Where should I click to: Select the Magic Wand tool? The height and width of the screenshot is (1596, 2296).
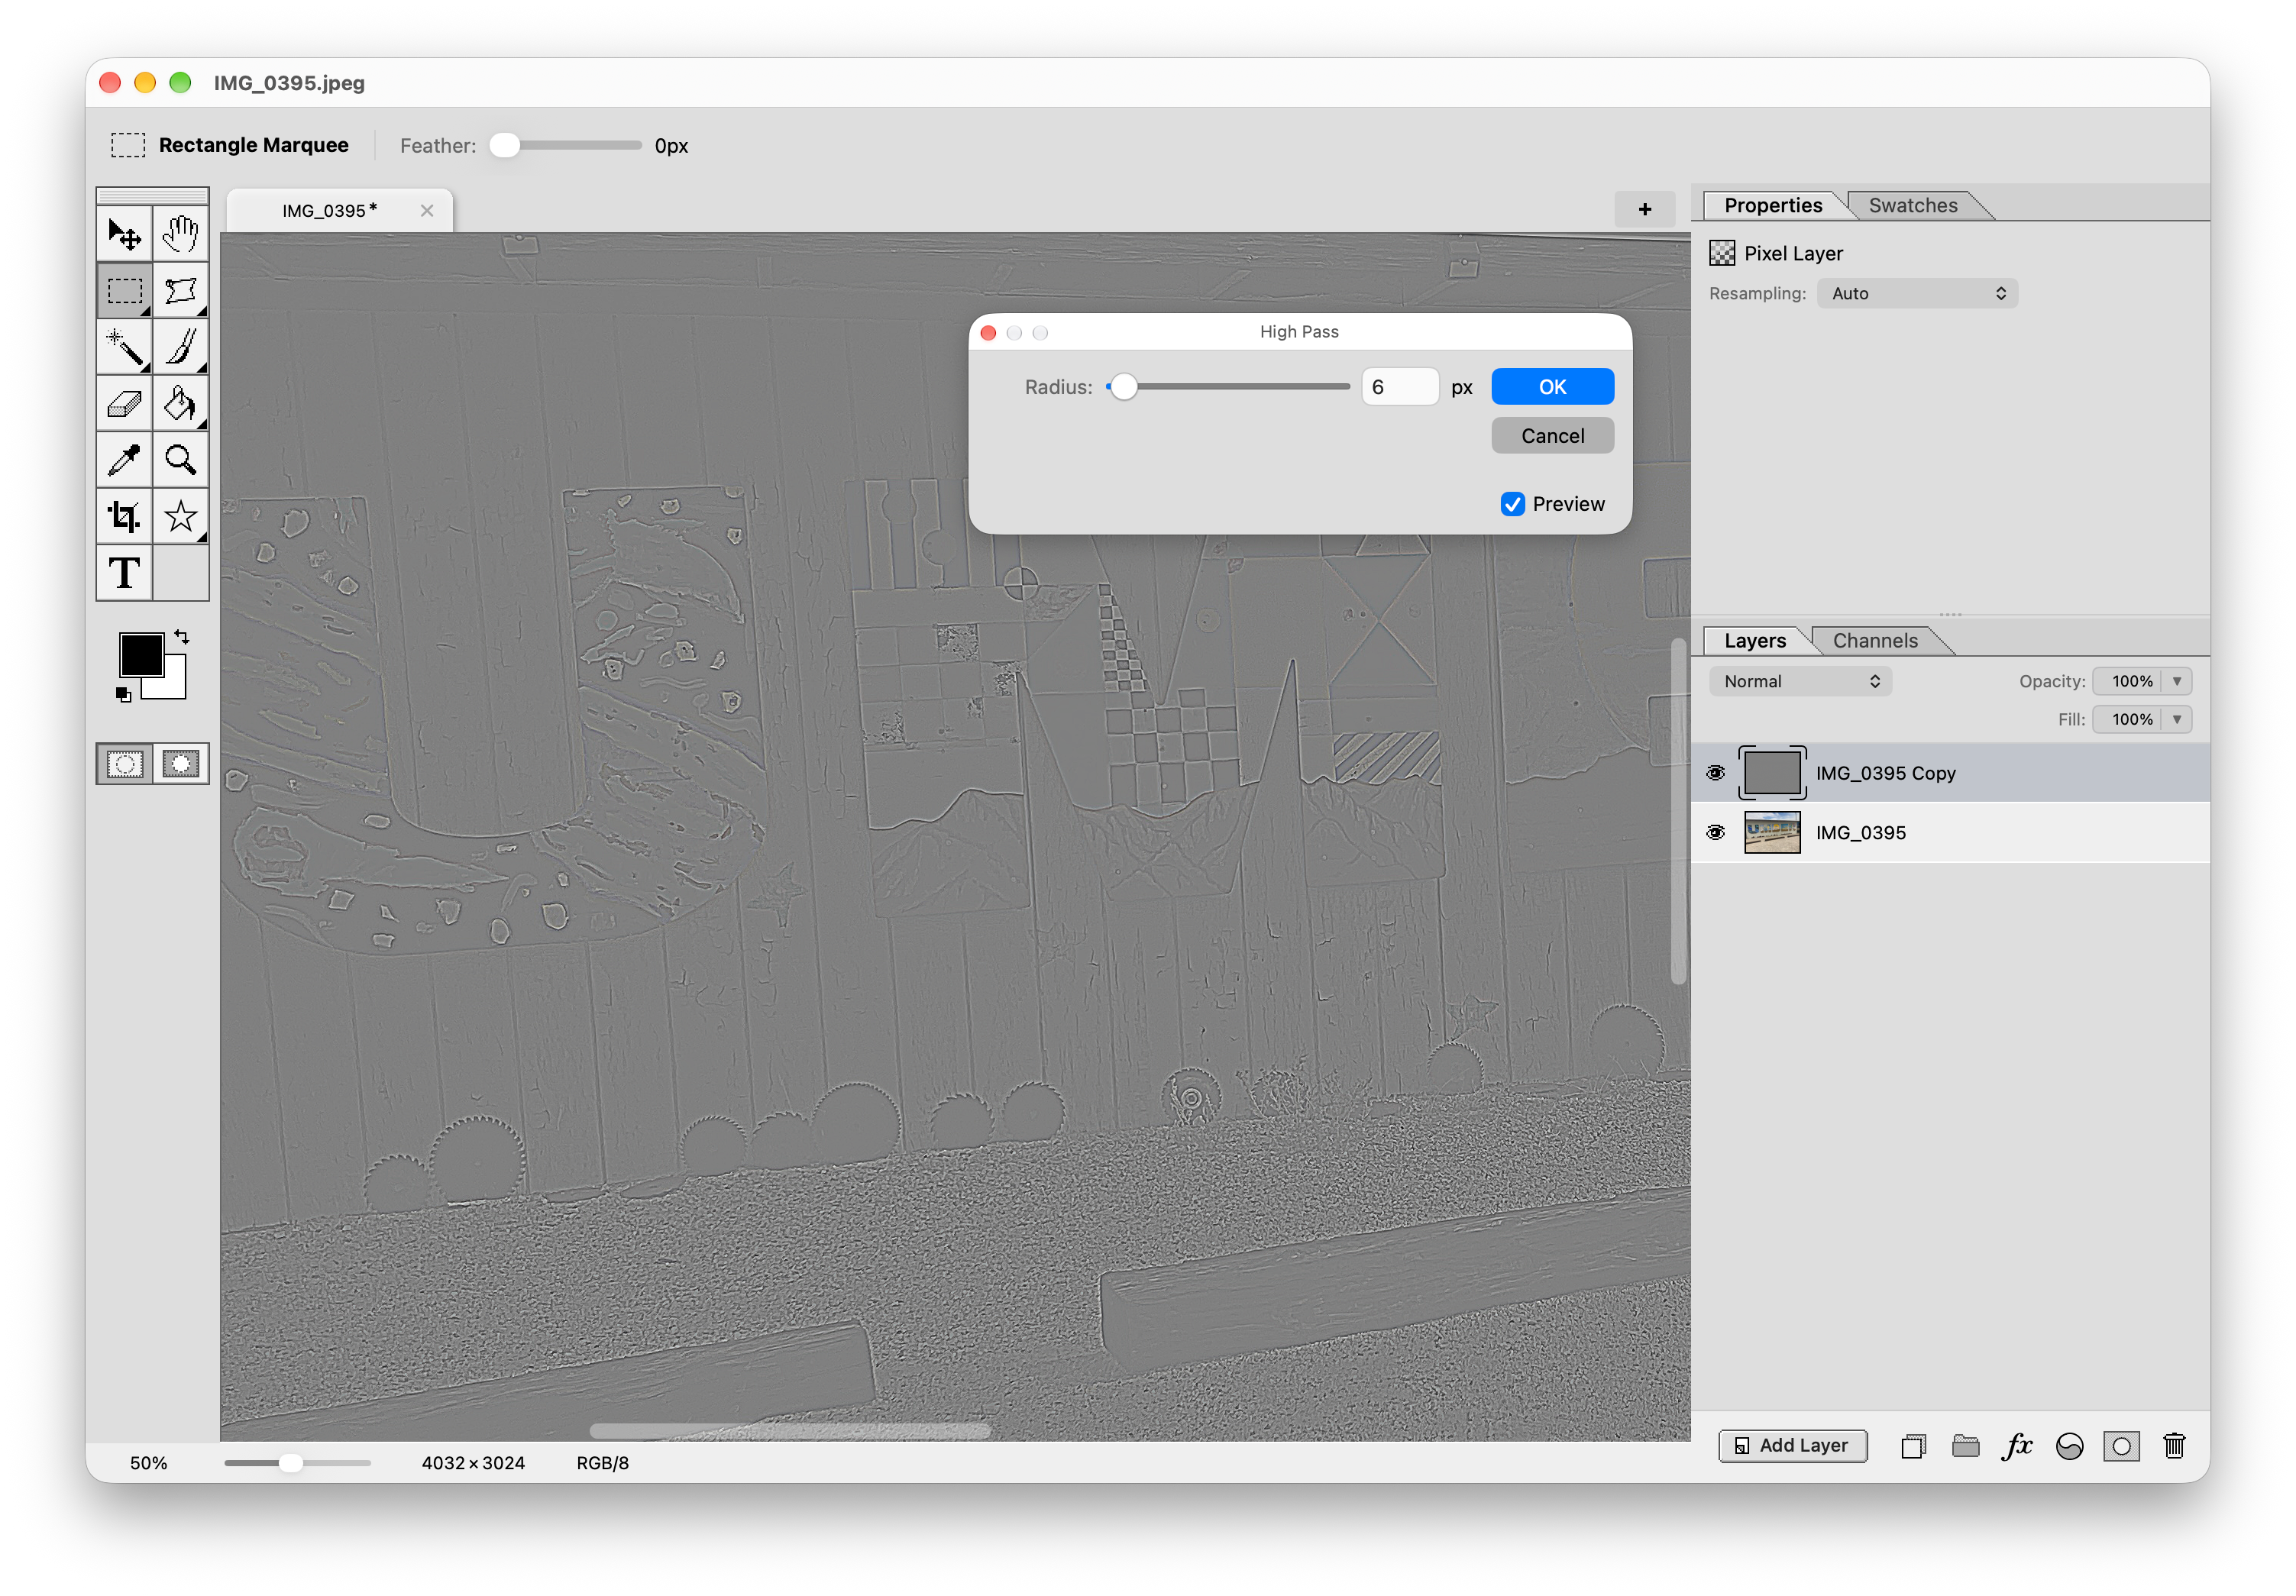click(124, 347)
